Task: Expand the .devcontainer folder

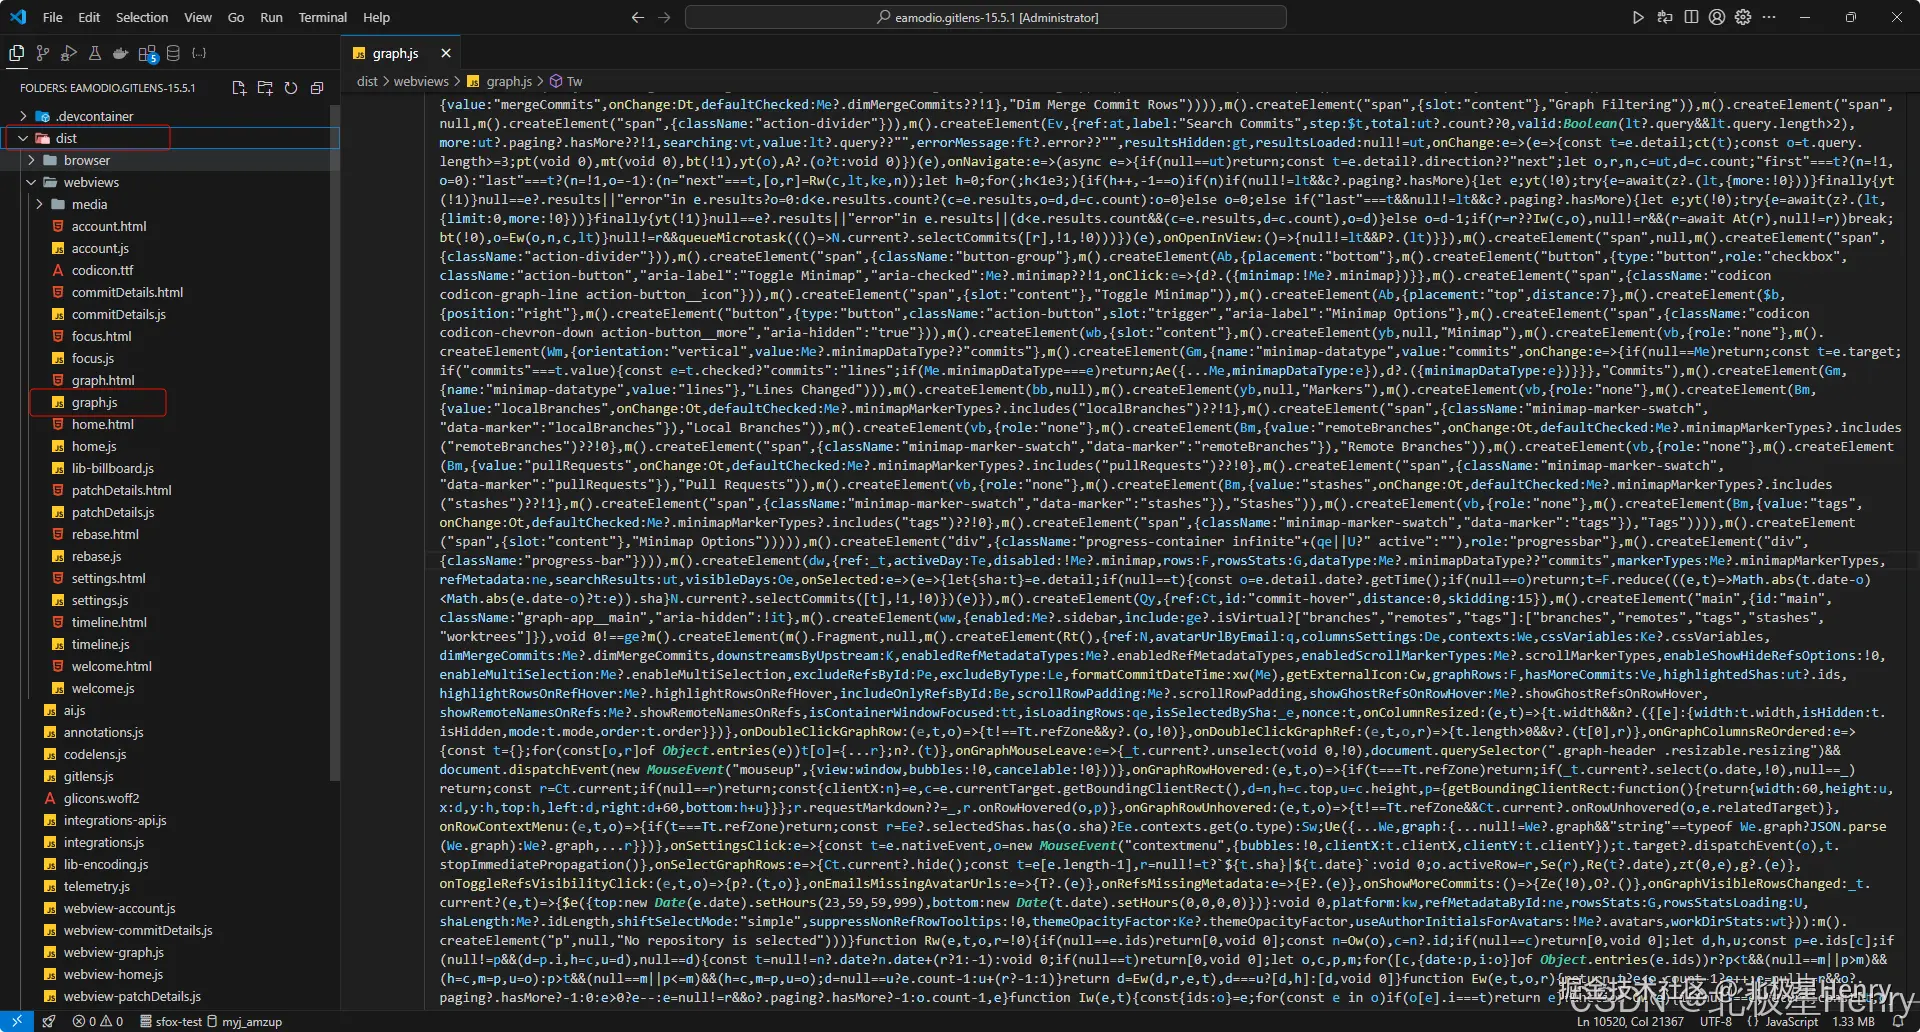Action: [24, 116]
